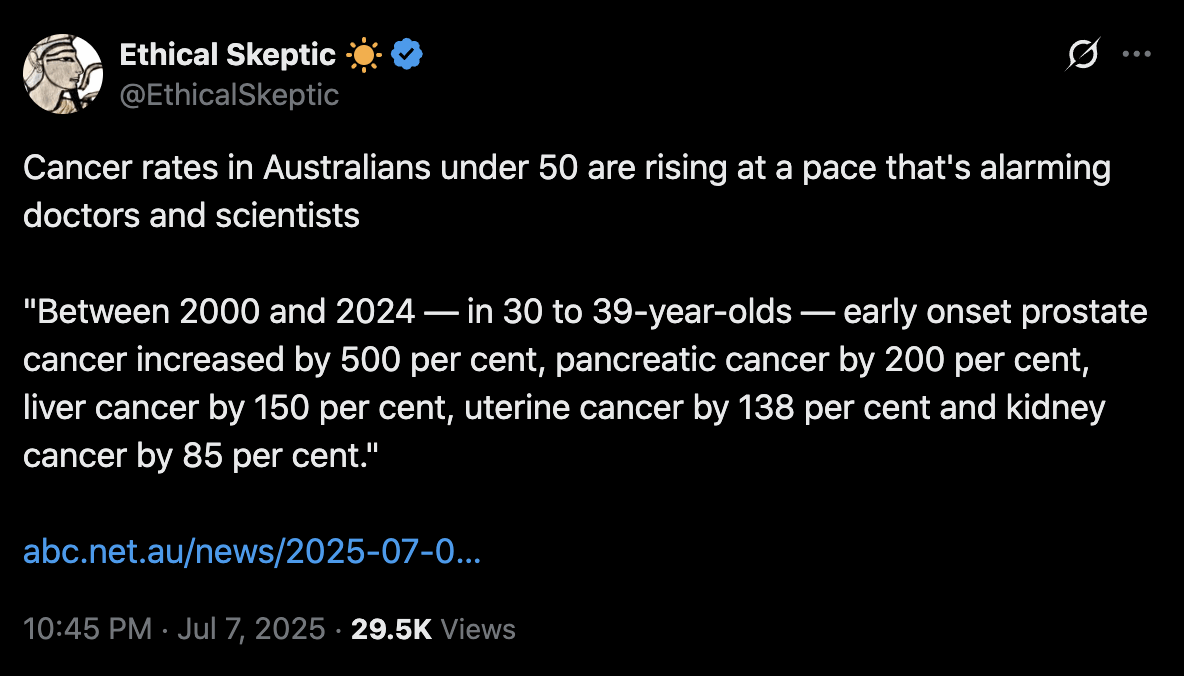Click the blue verified checkmark badge
Screen dimensions: 1184x676
[x=406, y=56]
